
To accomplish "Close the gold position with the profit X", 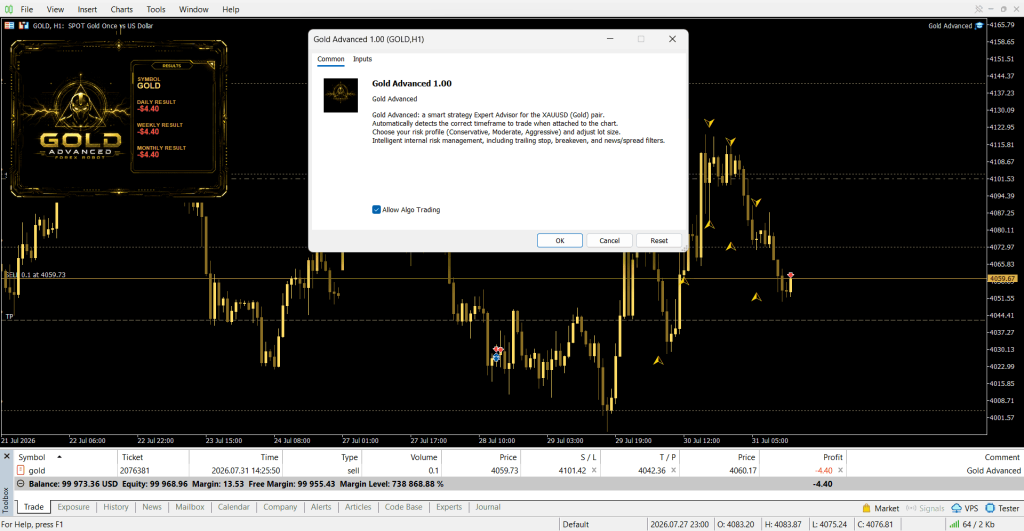I will 840,470.
